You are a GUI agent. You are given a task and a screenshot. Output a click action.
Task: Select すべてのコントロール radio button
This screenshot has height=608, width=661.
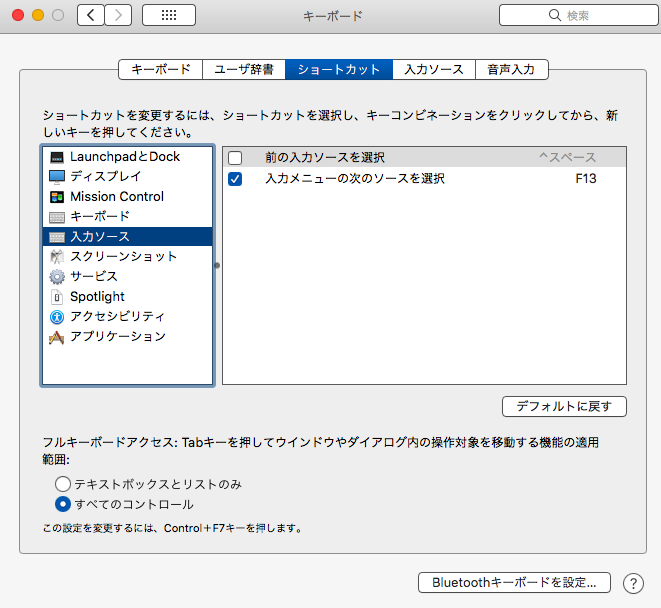point(63,504)
